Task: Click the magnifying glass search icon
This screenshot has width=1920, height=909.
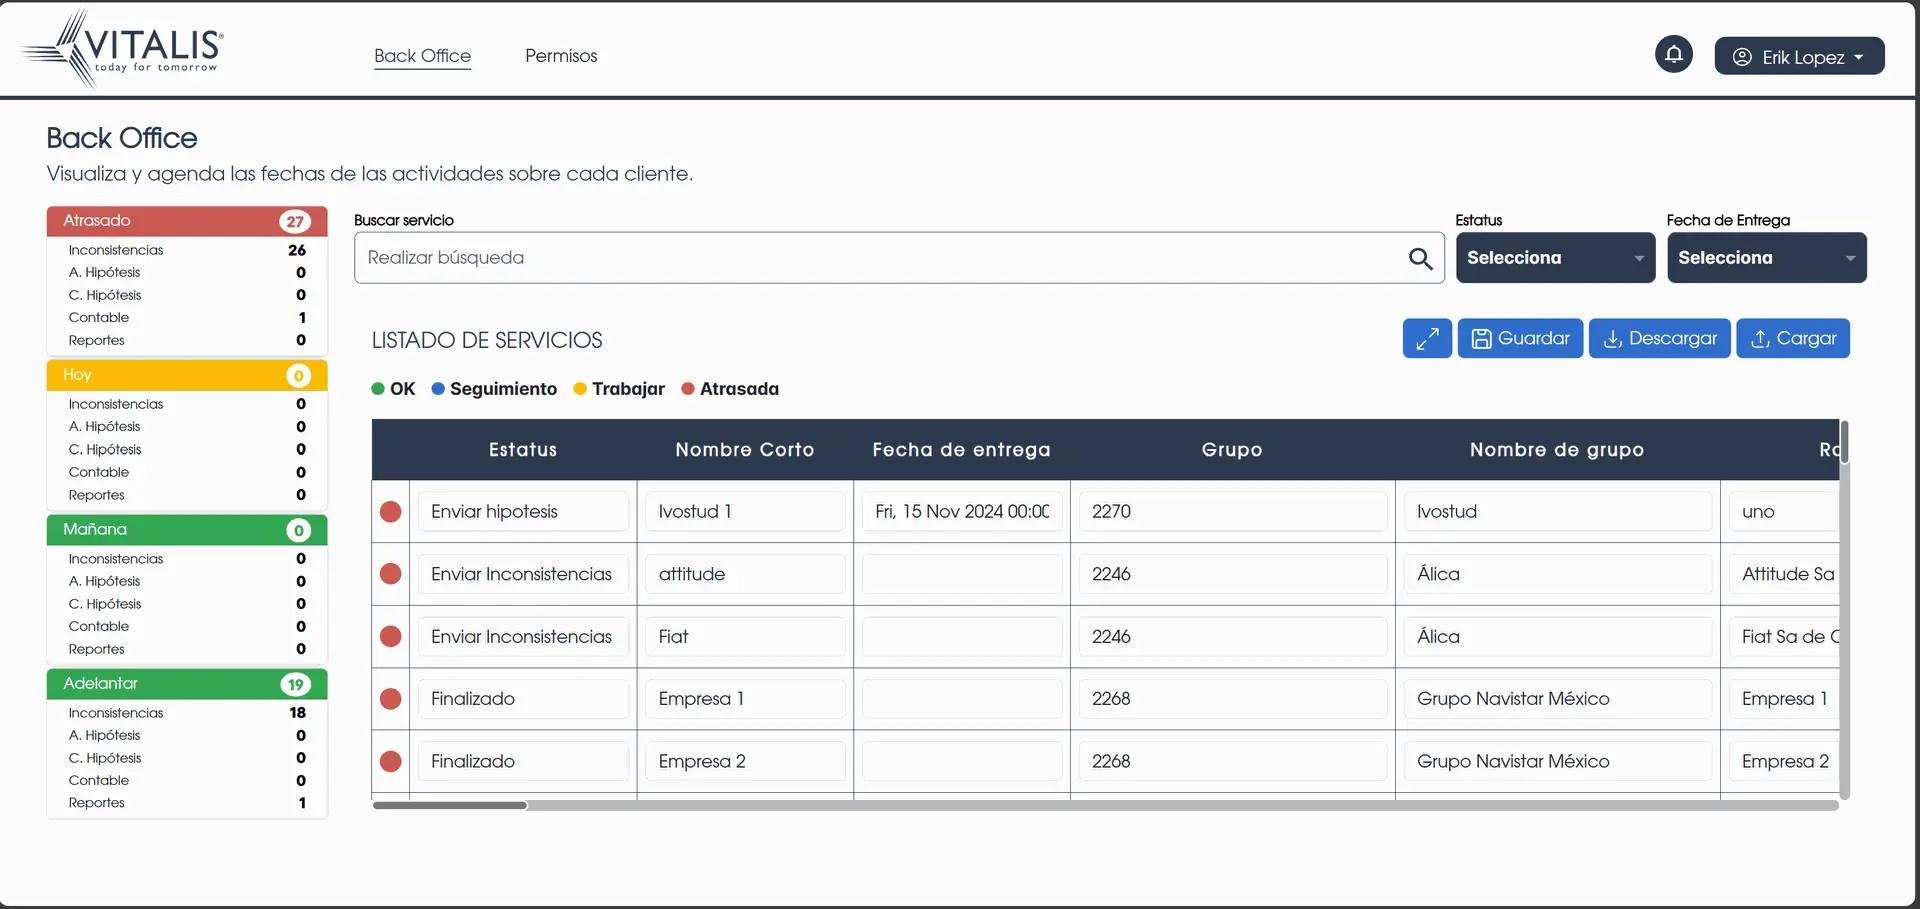Action: click(1420, 259)
